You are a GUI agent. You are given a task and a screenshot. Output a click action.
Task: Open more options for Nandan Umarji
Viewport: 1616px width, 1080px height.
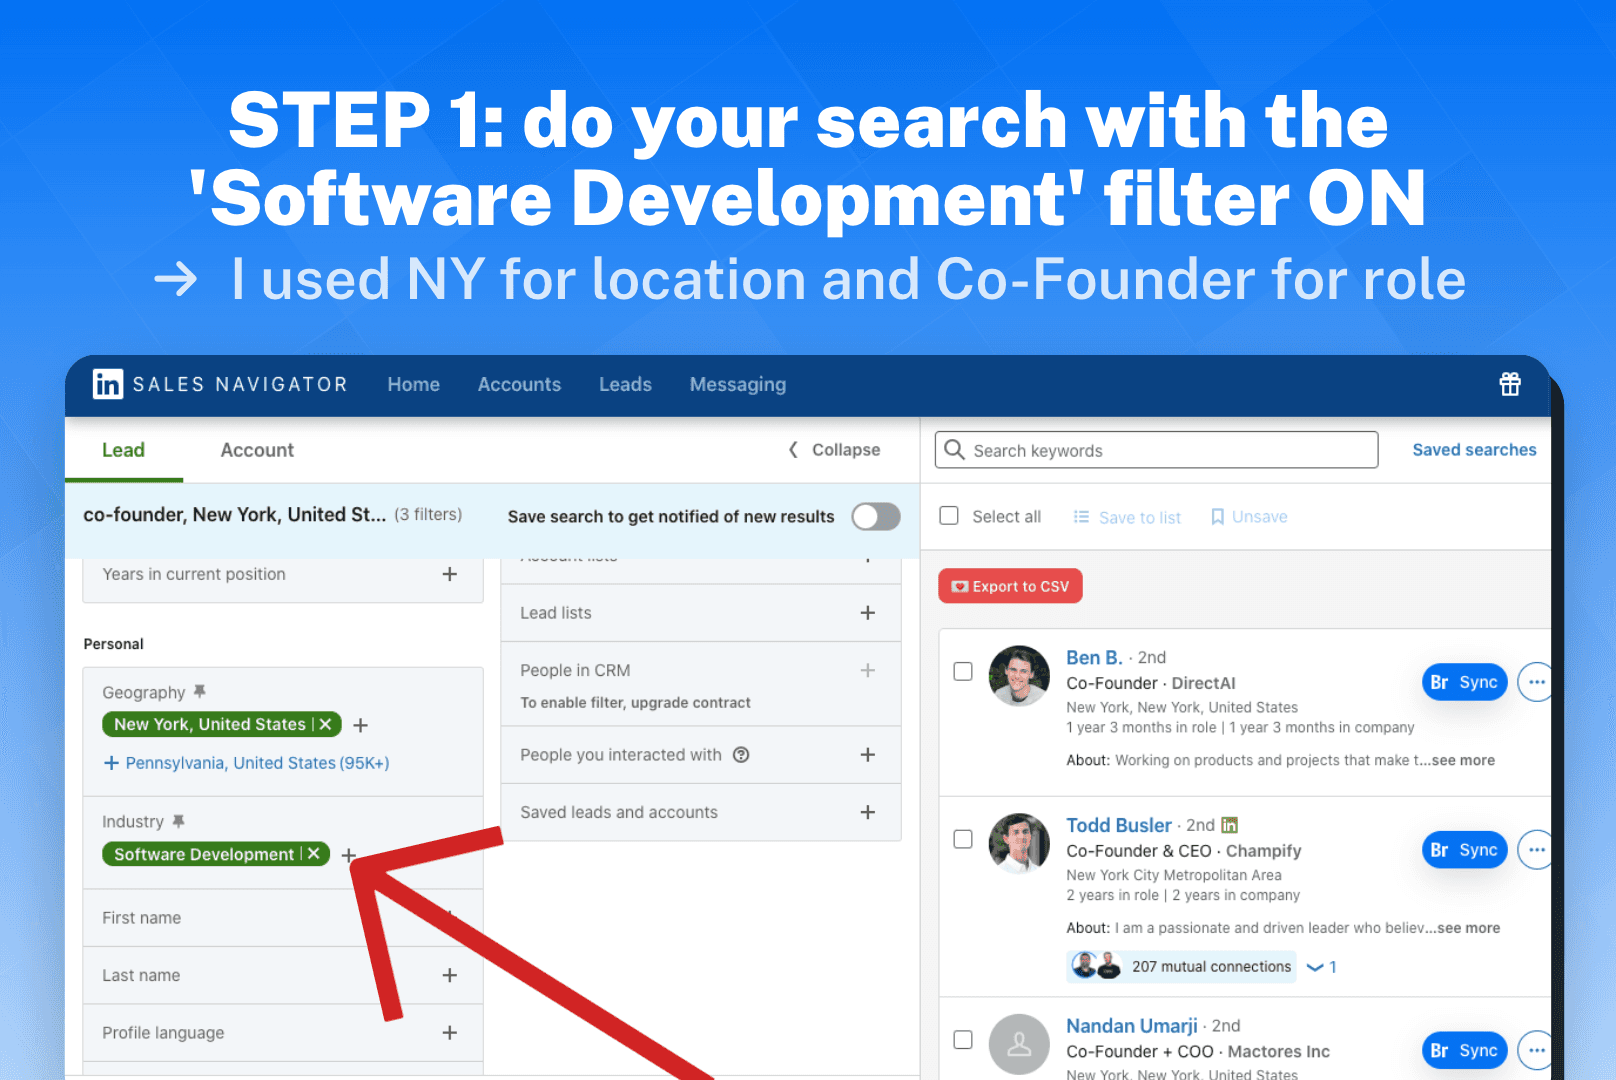click(x=1536, y=1050)
